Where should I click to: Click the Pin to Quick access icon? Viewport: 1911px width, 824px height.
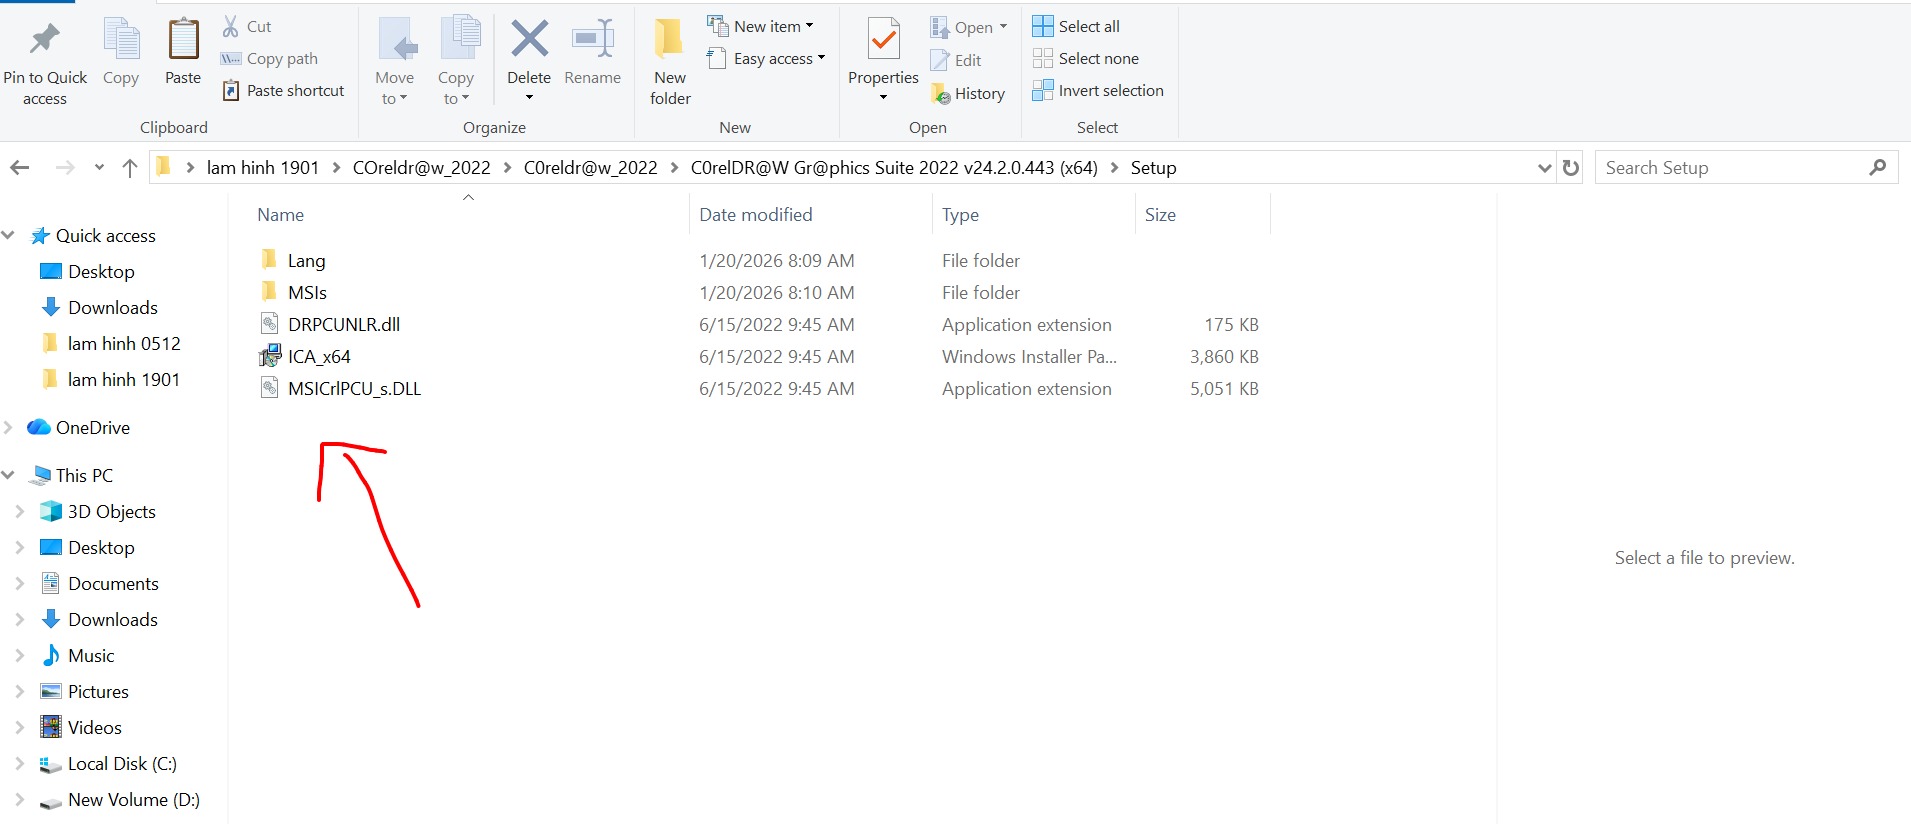click(x=44, y=40)
